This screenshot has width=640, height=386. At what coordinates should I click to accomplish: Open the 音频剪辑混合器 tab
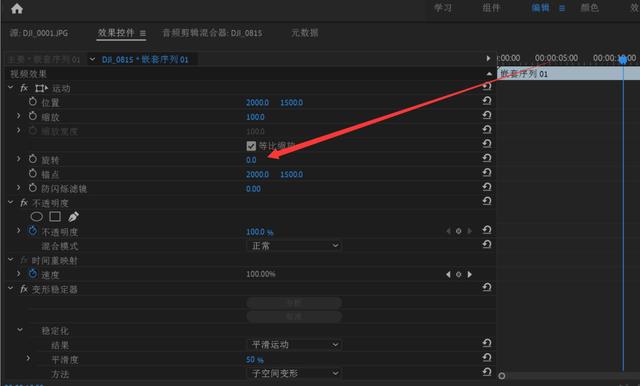click(212, 33)
